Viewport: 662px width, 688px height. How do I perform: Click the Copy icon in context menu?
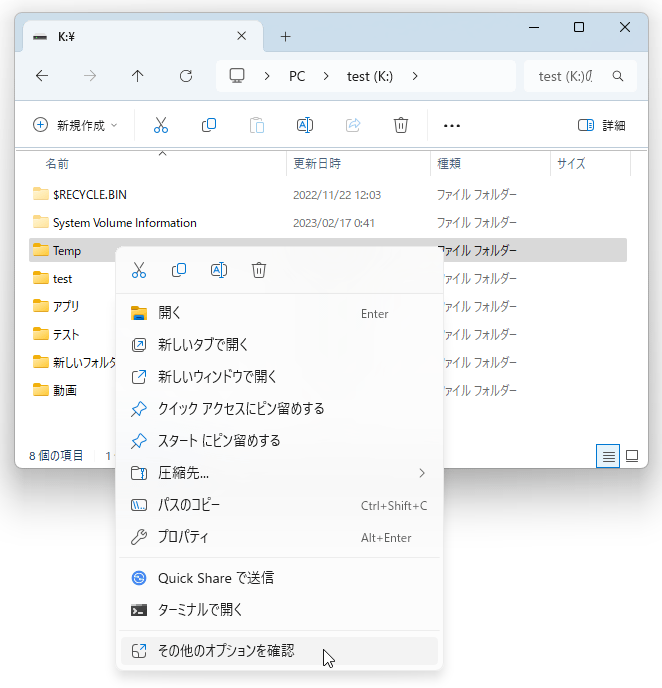[179, 270]
